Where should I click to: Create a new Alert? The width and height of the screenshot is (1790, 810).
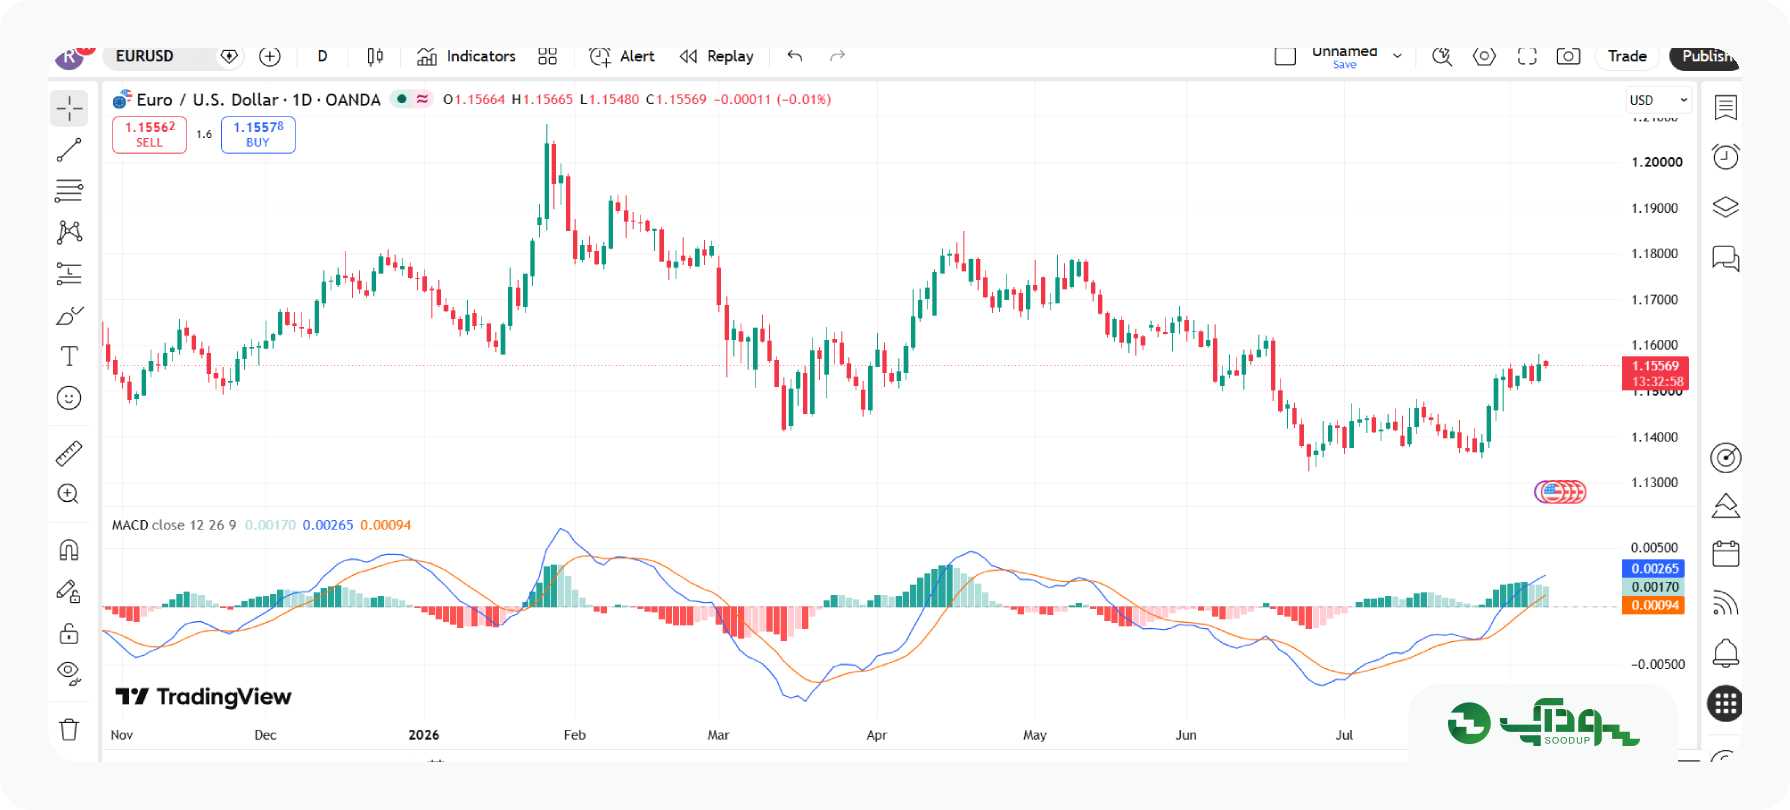click(x=622, y=56)
